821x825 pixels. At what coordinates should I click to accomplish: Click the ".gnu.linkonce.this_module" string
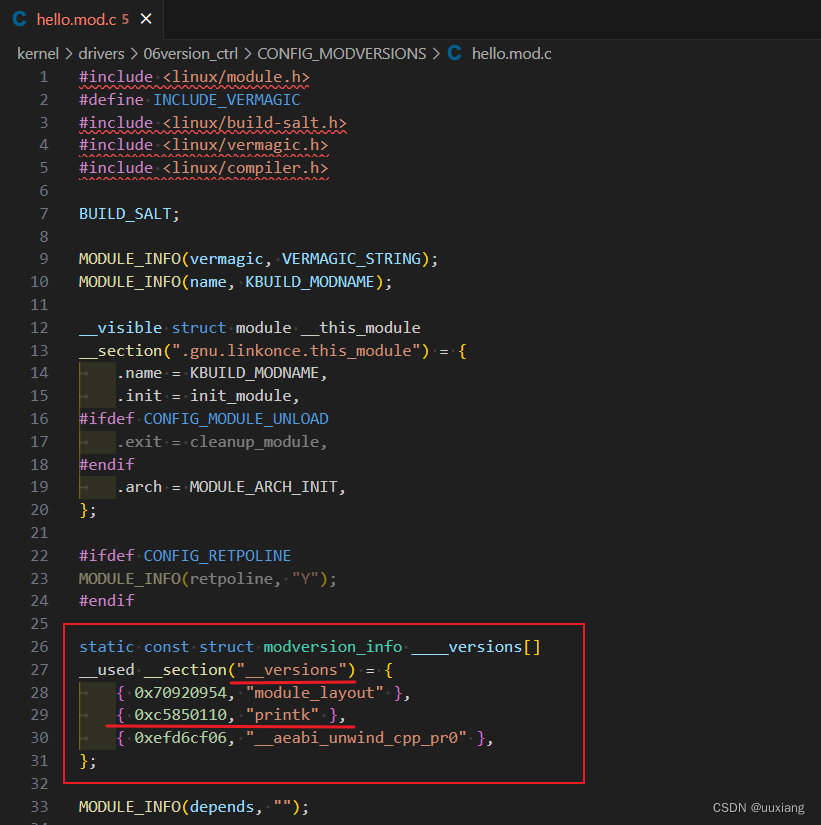pos(296,351)
